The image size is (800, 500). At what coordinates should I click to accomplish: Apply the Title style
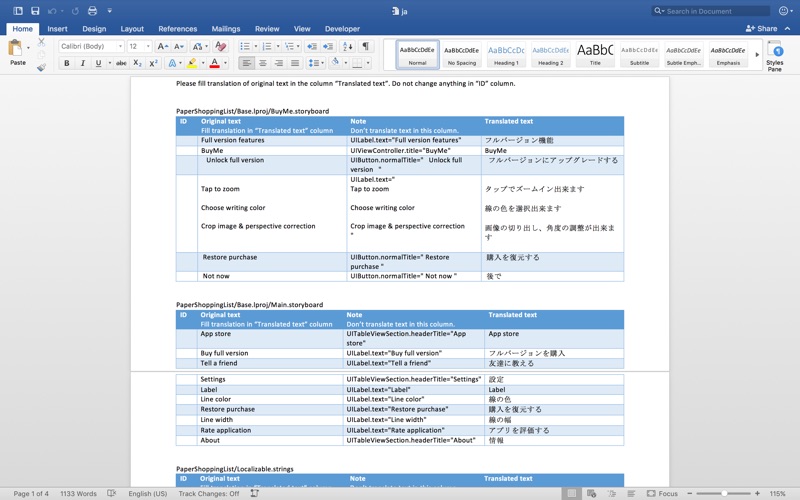[x=595, y=55]
